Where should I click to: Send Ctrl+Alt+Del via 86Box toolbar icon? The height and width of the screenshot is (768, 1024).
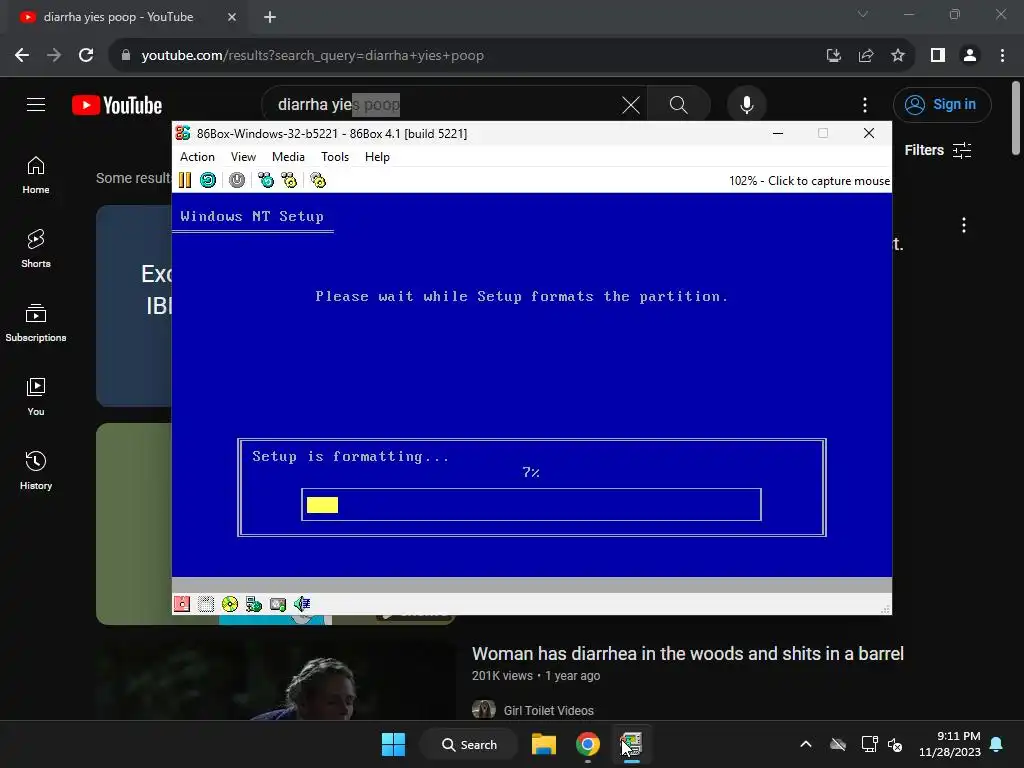click(266, 180)
